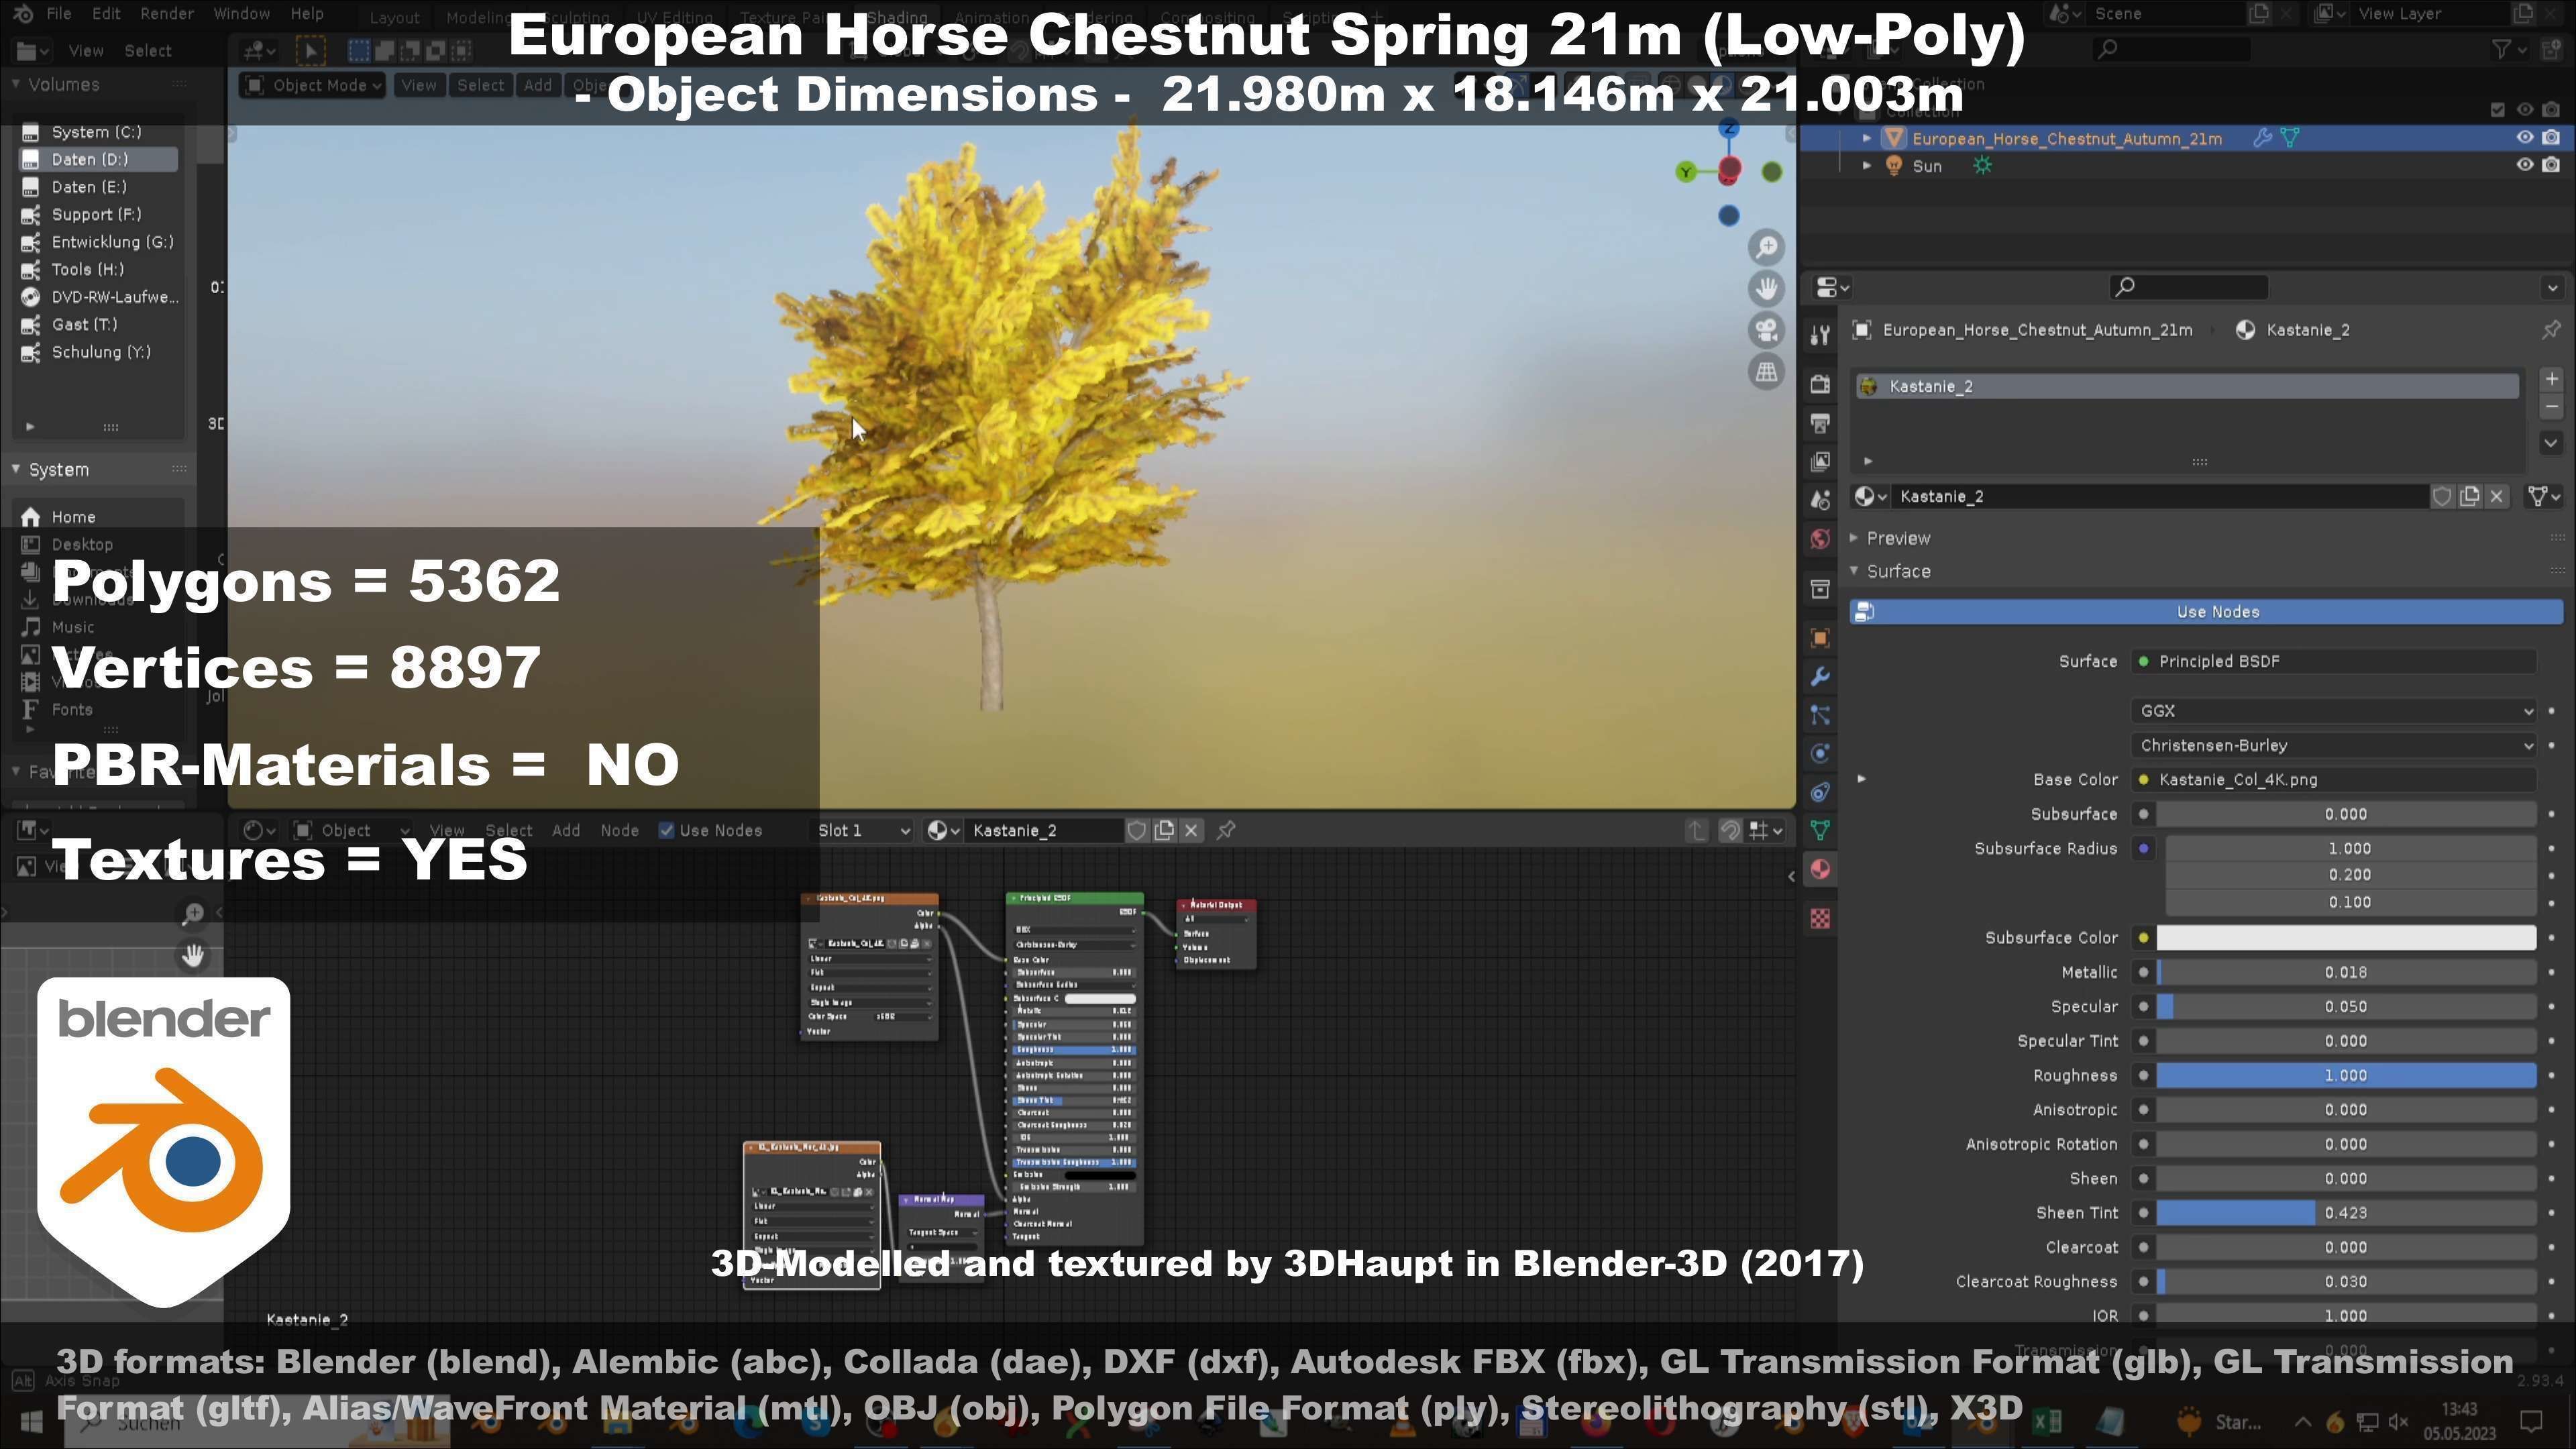Disable rendering of European_Horse_Chestnut_Autumn_21m camera icon

[x=2551, y=138]
